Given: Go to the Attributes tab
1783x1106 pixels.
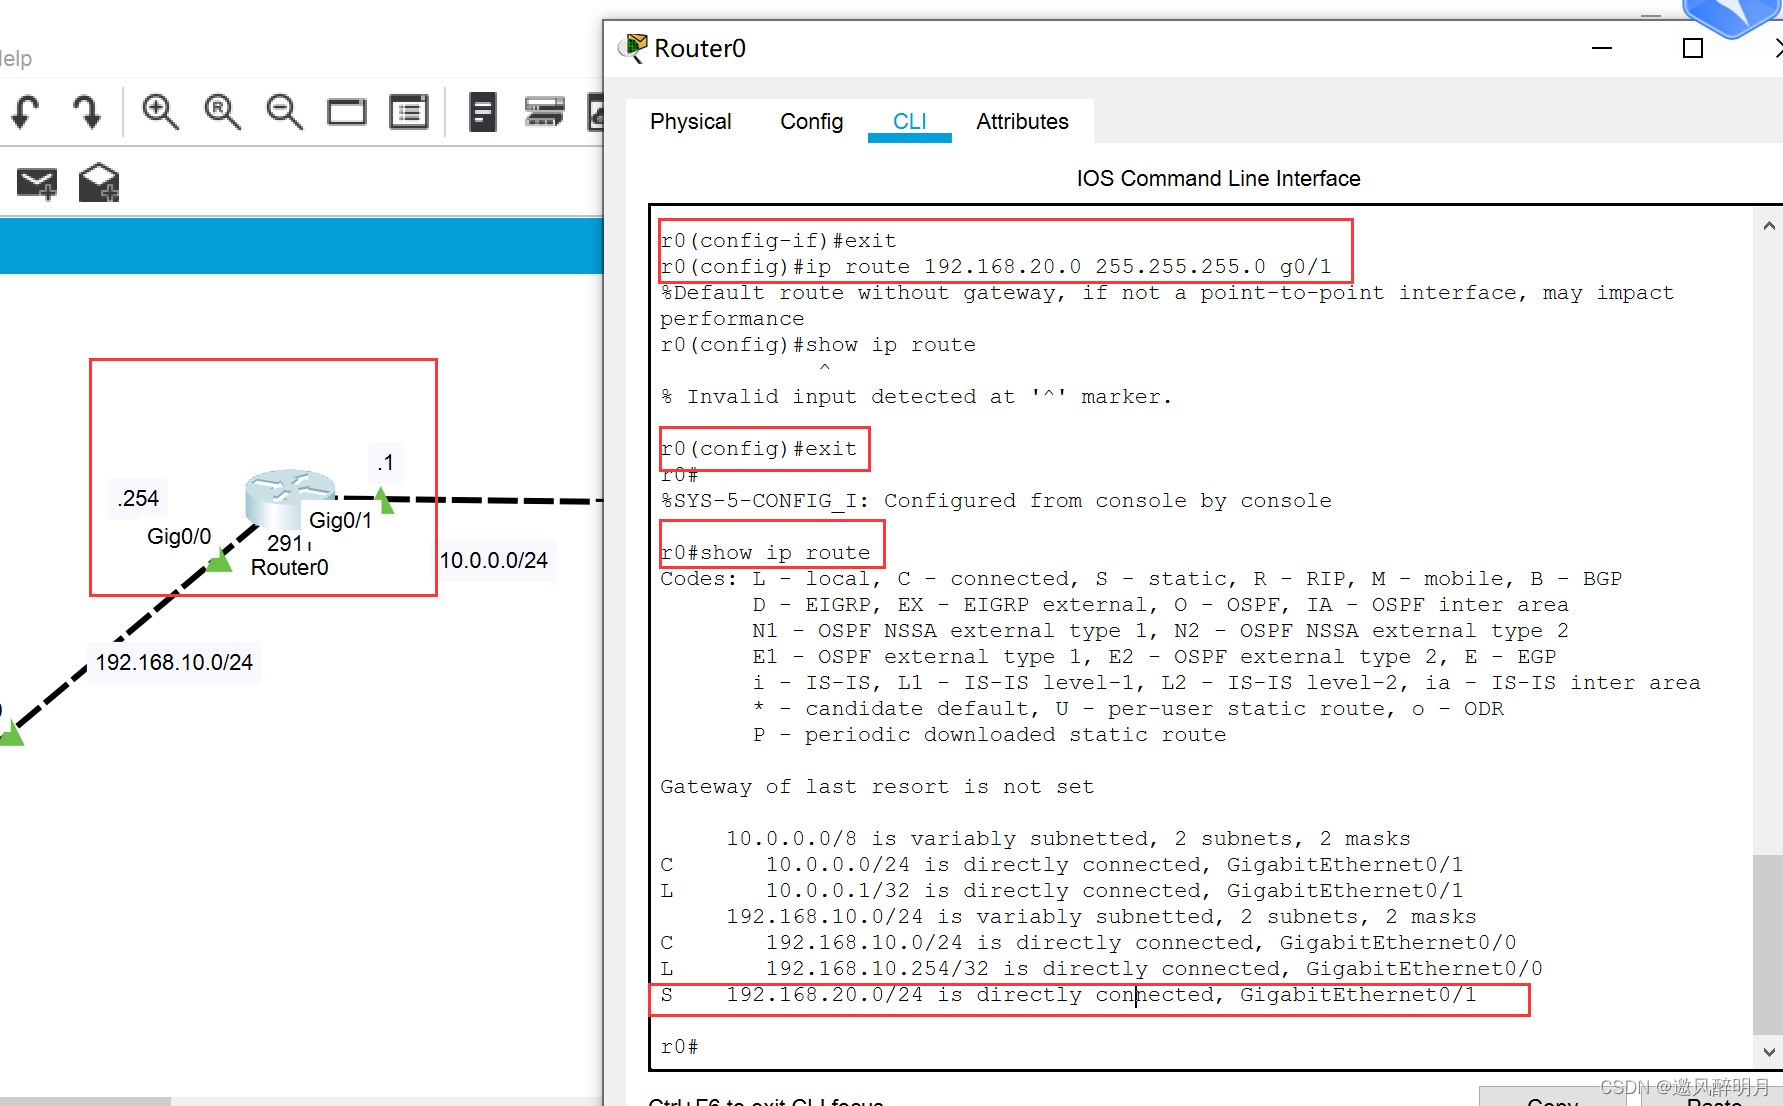Looking at the screenshot, I should click(x=1022, y=121).
